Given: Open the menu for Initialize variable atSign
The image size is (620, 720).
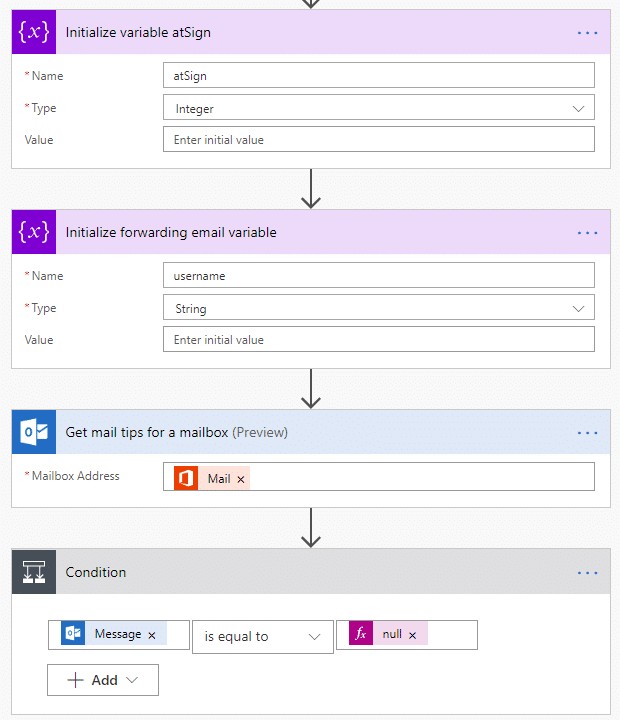Looking at the screenshot, I should [x=587, y=33].
